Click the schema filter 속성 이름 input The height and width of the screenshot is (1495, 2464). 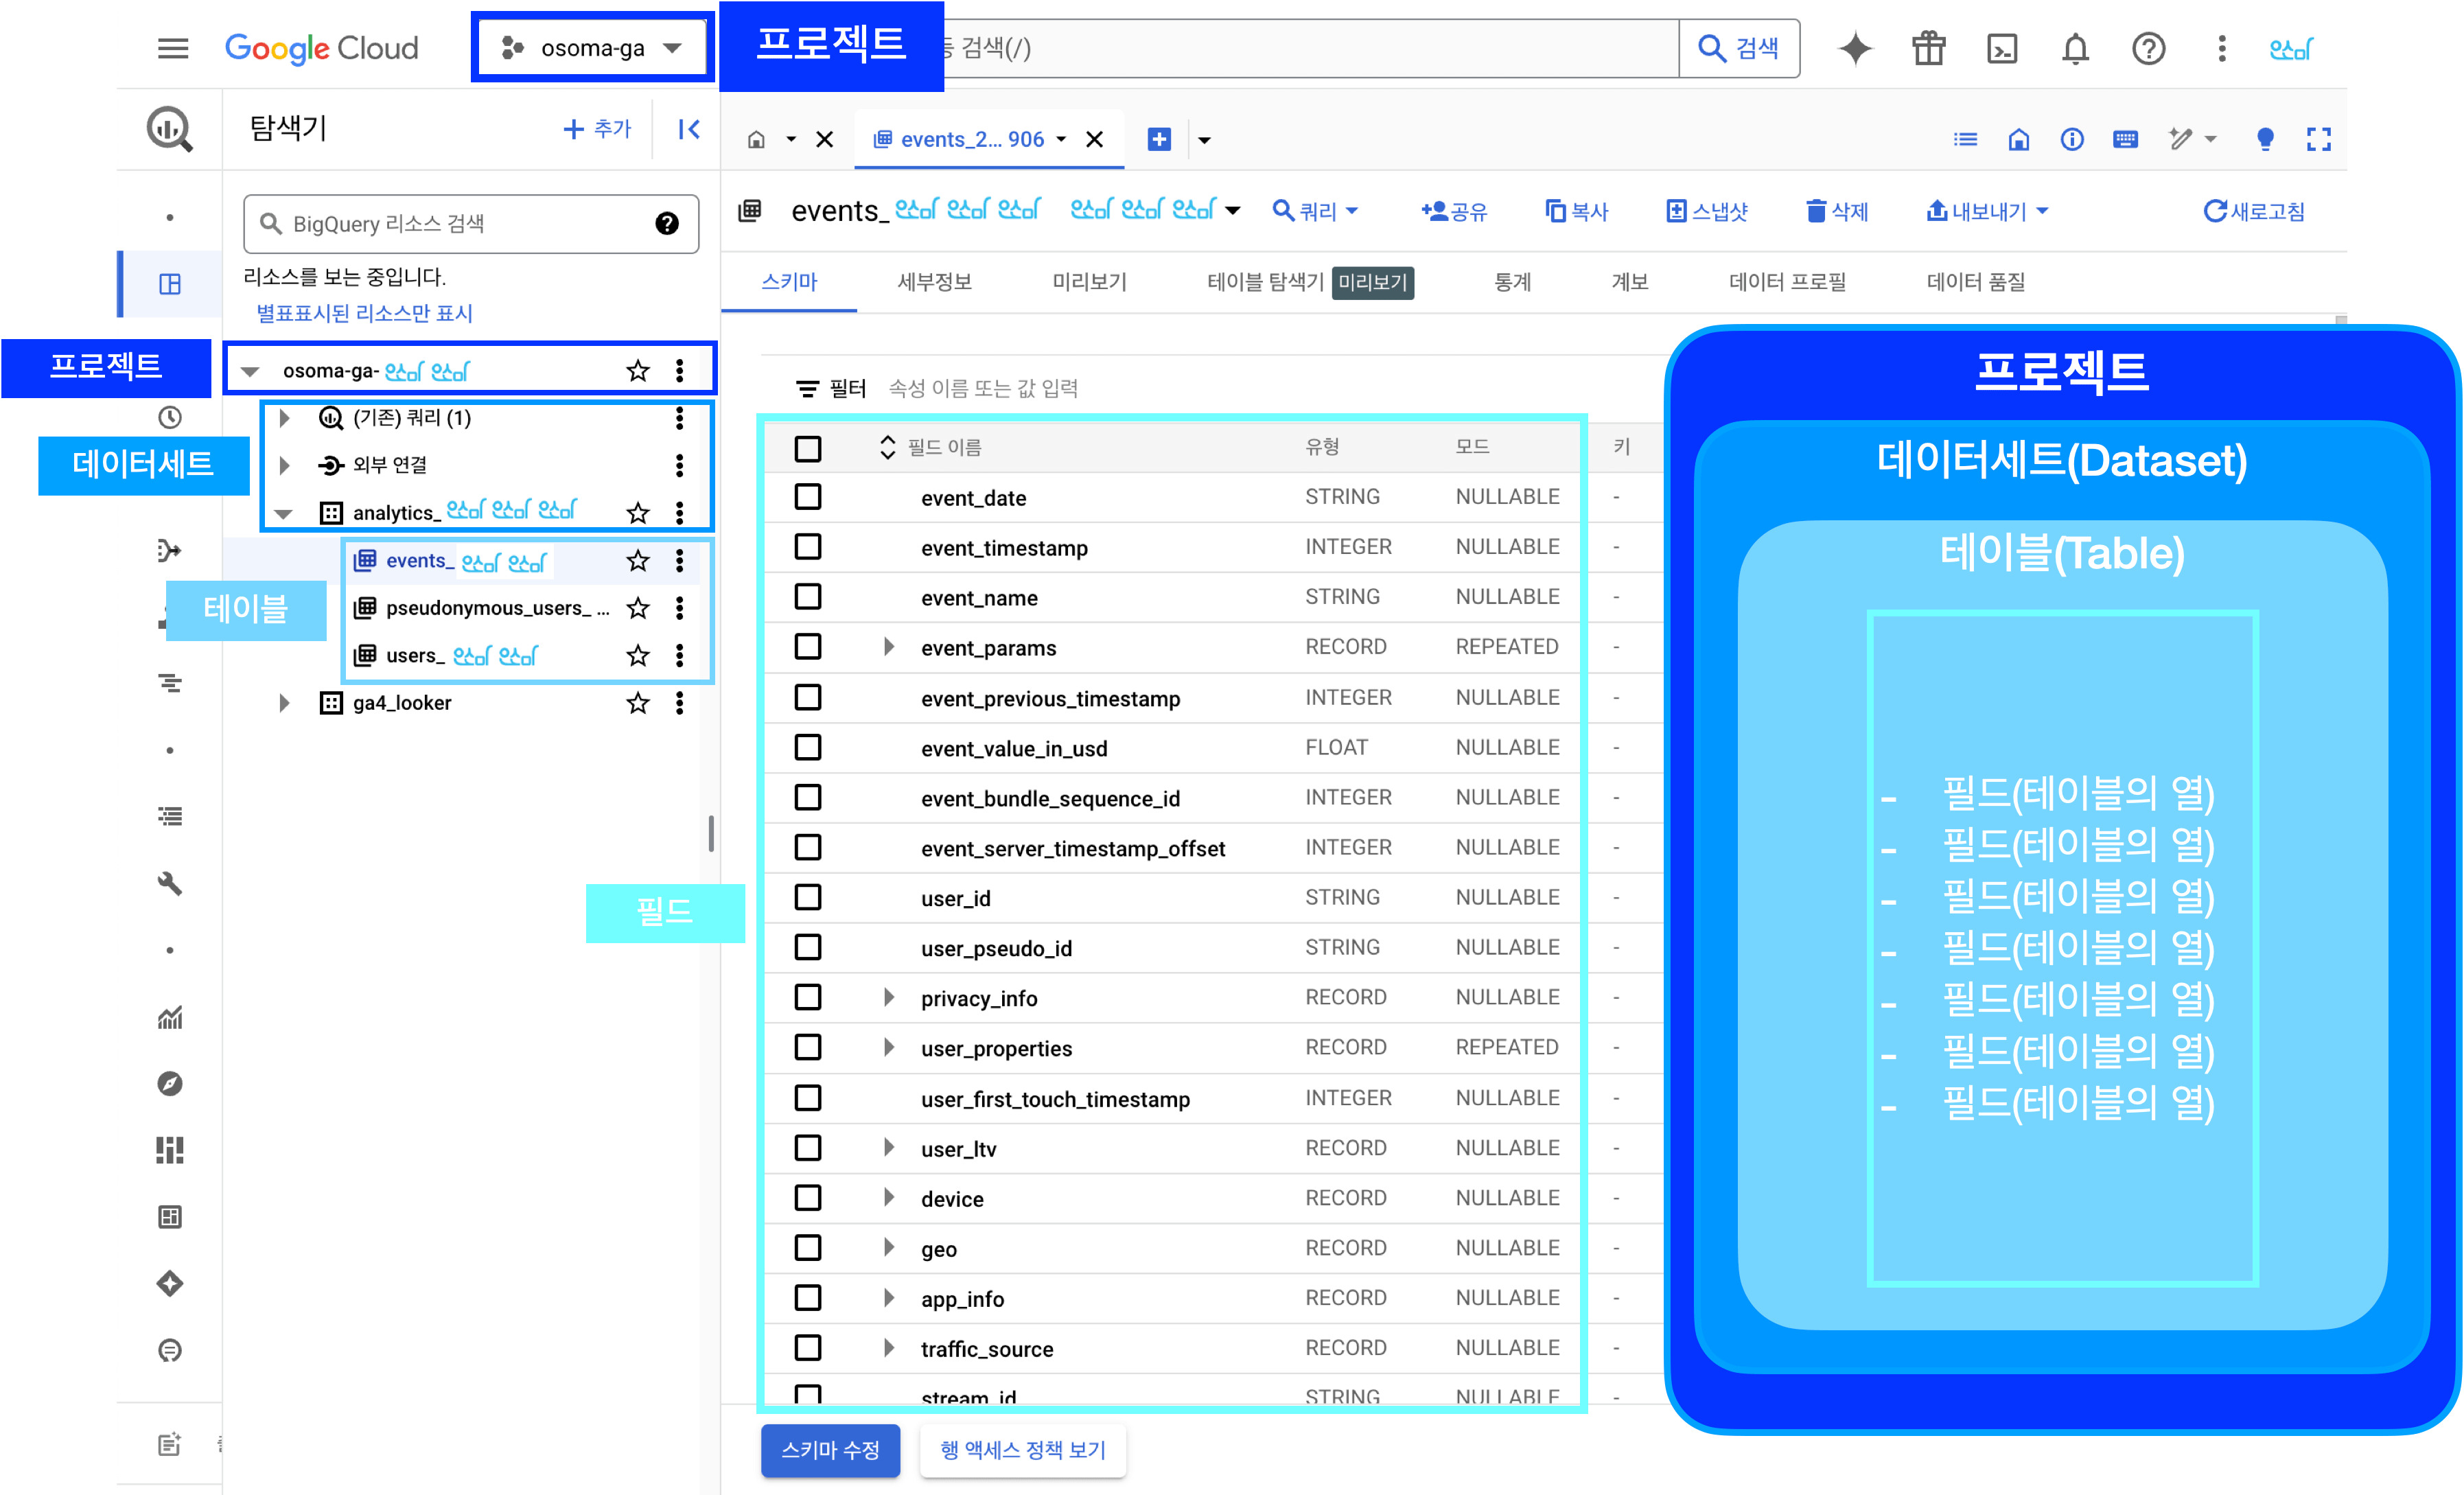coord(984,388)
